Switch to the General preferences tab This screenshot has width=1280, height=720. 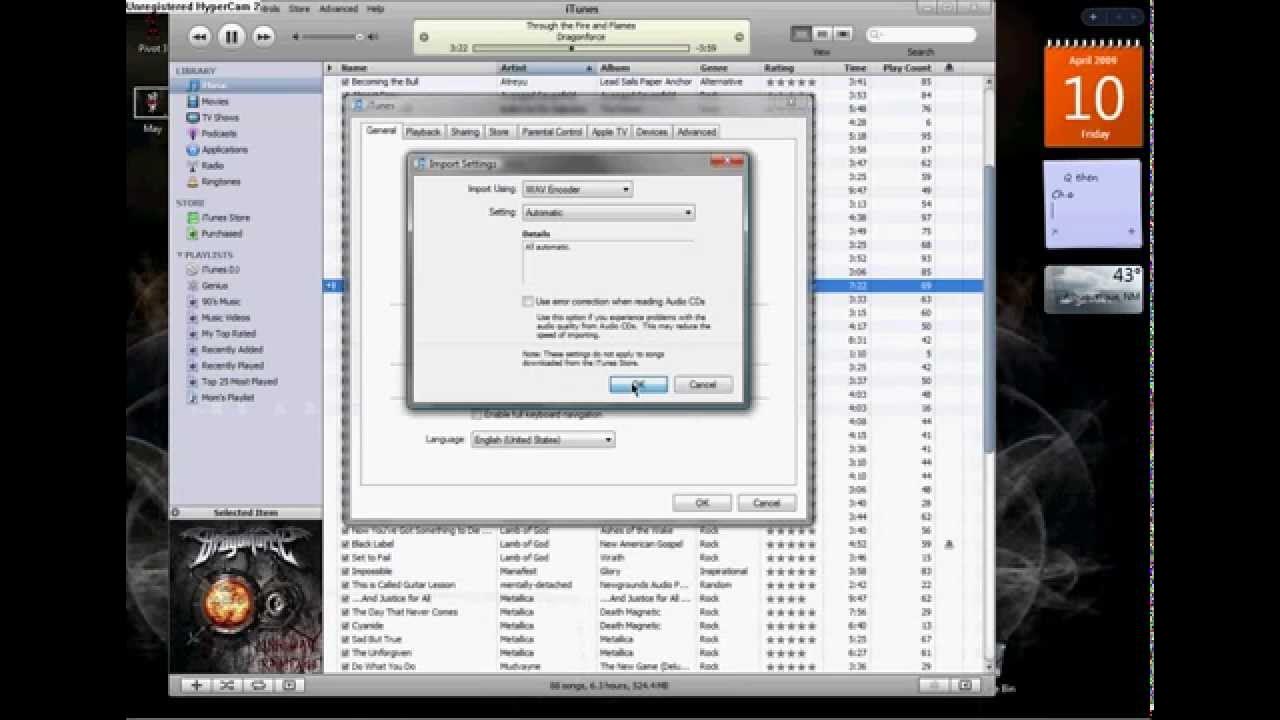click(381, 131)
